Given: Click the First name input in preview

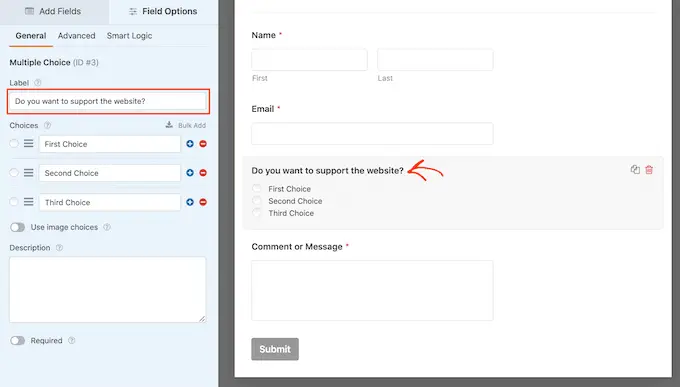Looking at the screenshot, I should [309, 60].
